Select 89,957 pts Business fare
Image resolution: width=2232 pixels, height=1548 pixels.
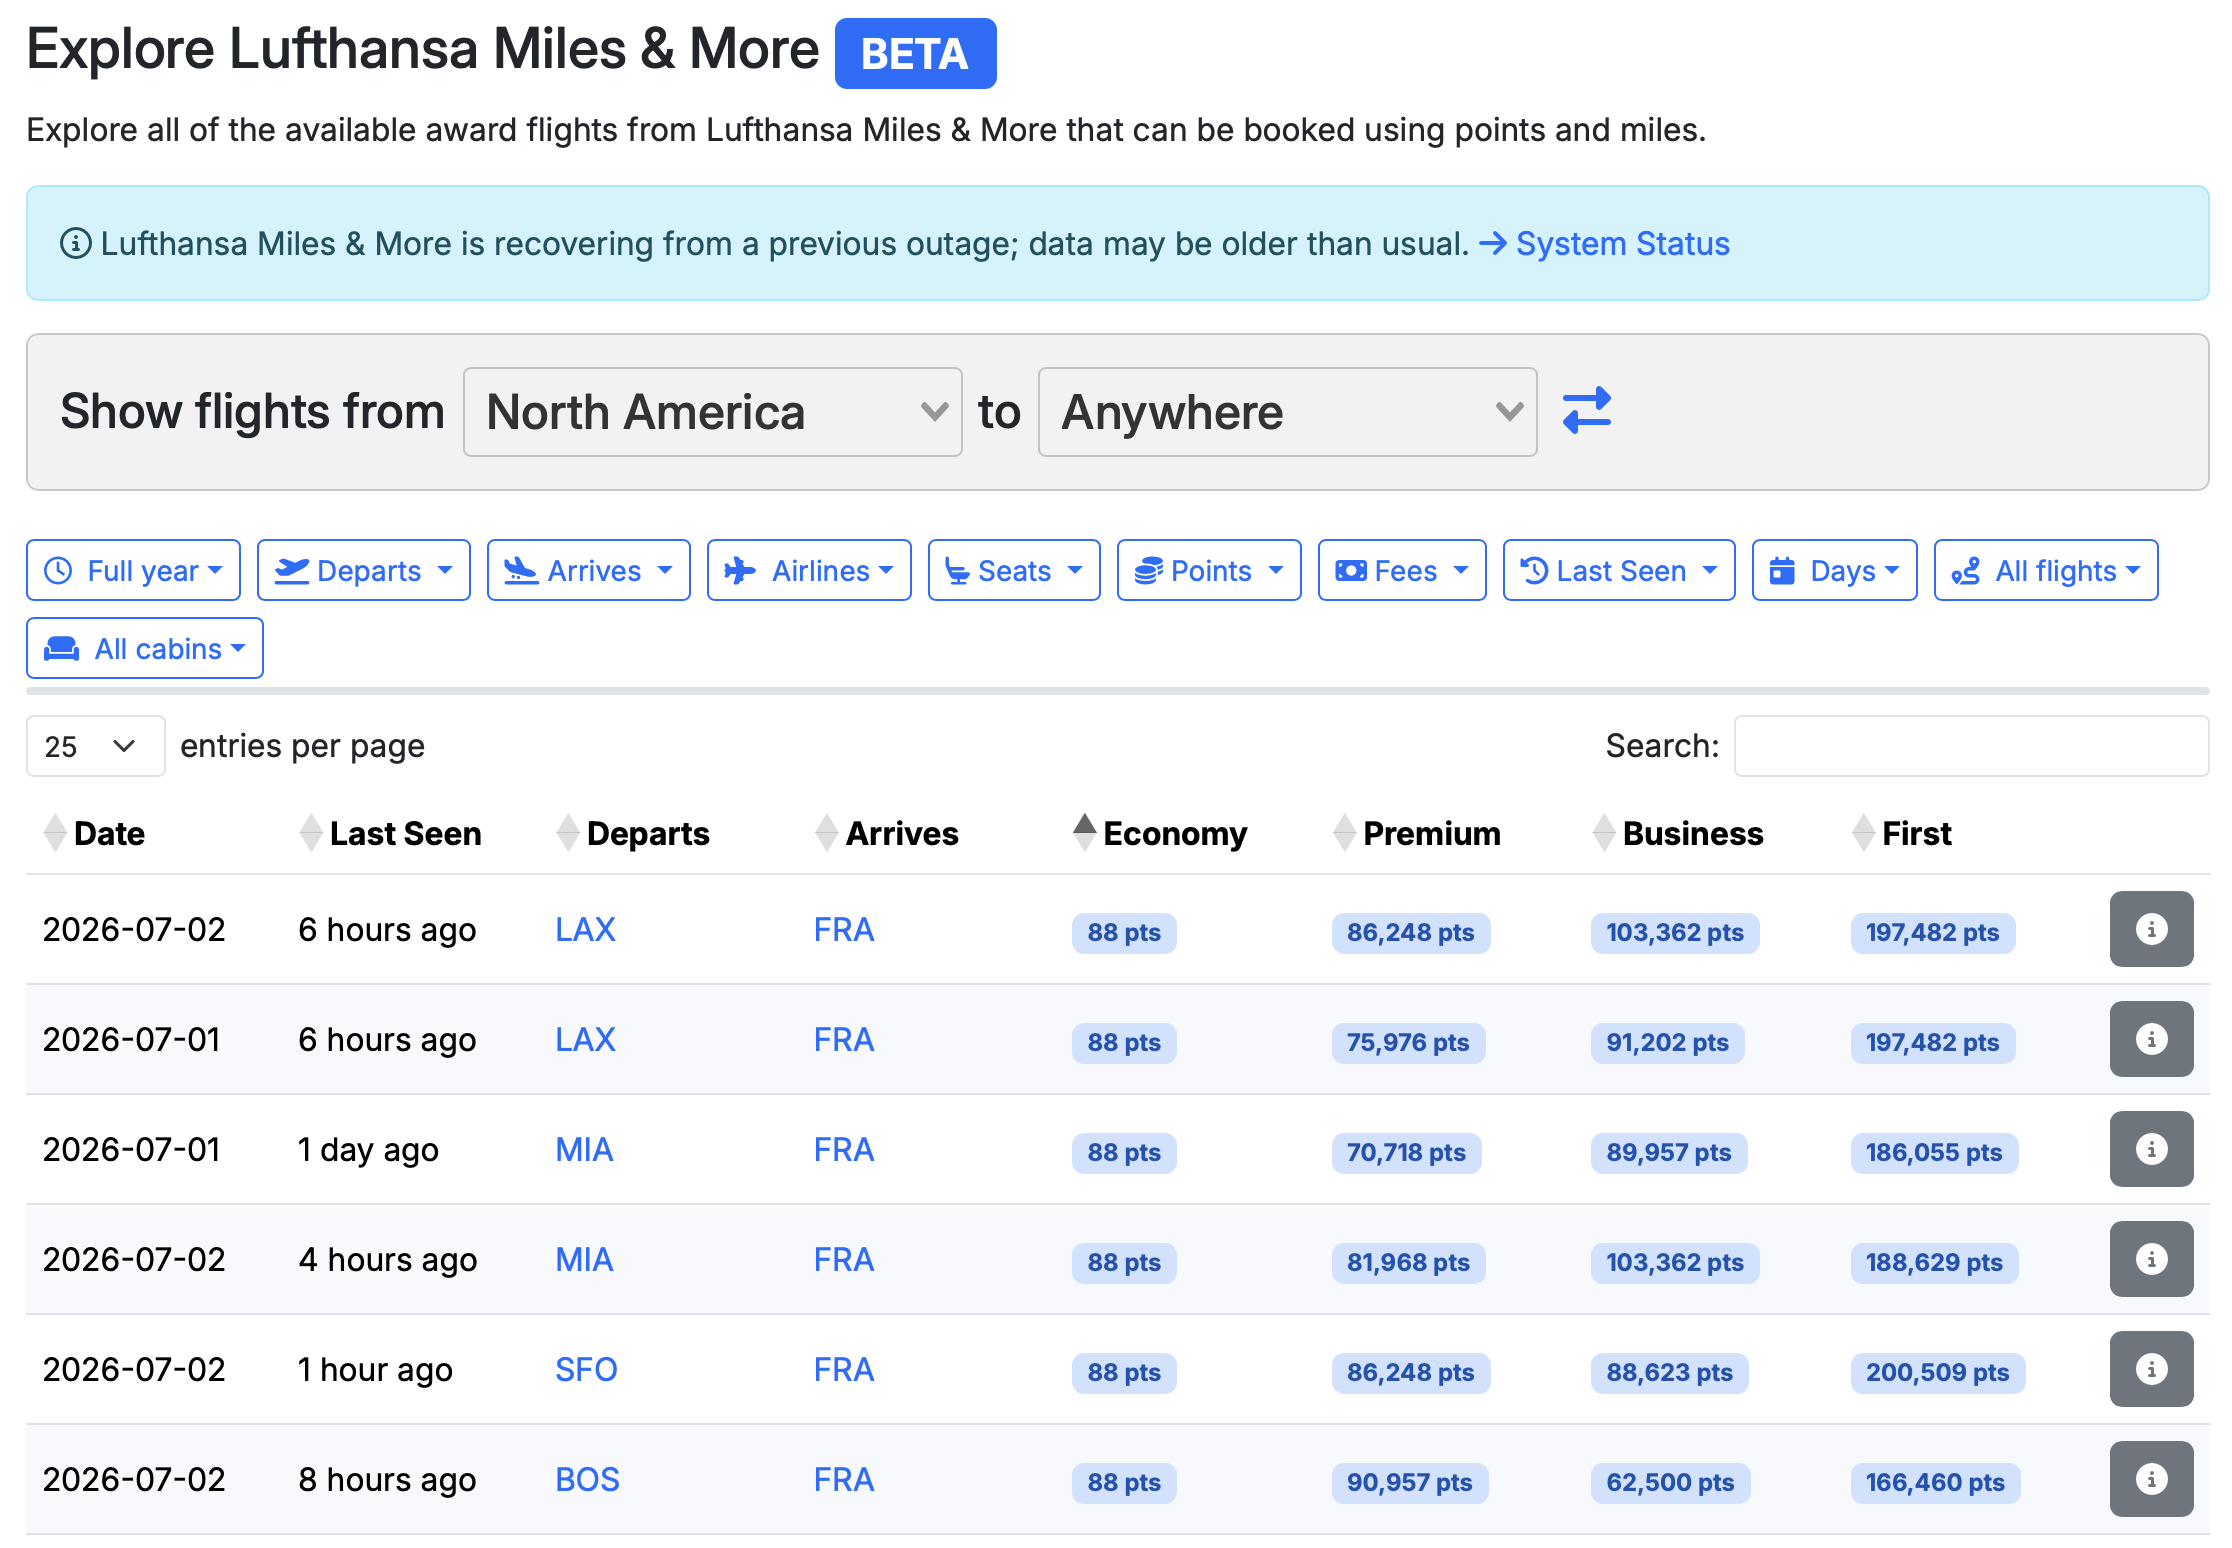[1668, 1152]
